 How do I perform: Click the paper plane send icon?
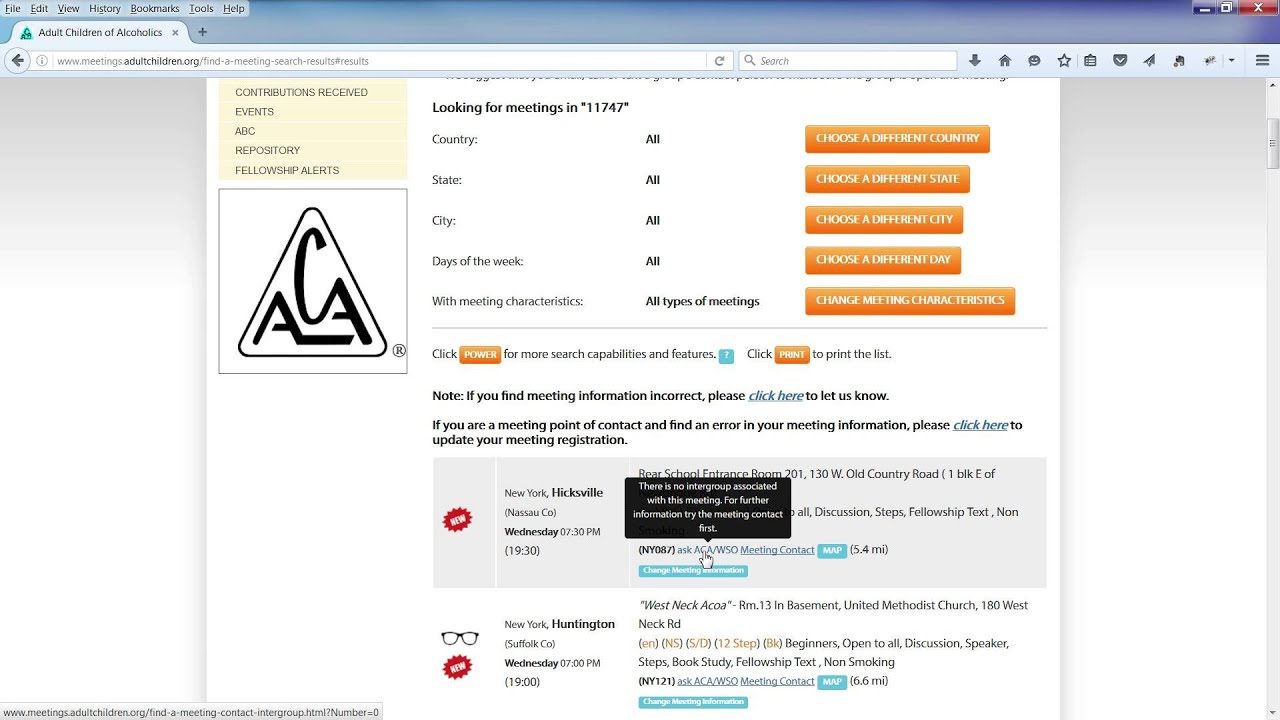[x=1150, y=61]
